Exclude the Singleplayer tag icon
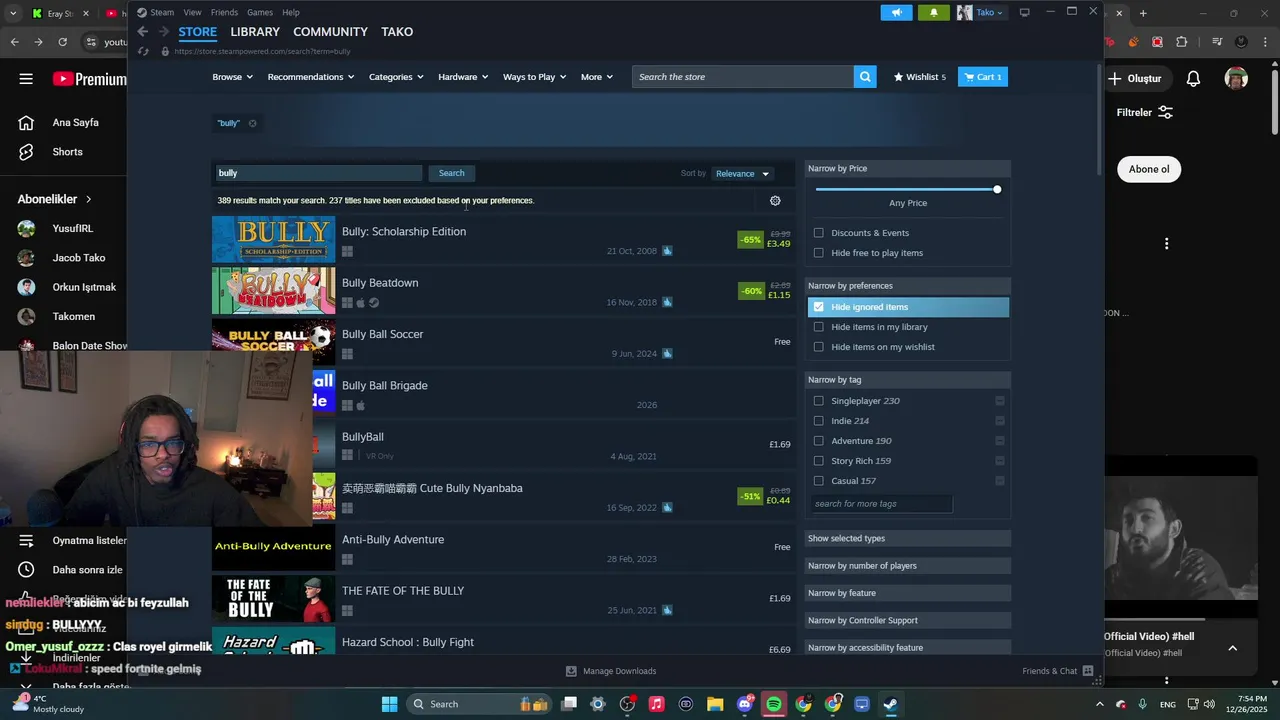 (x=1000, y=401)
